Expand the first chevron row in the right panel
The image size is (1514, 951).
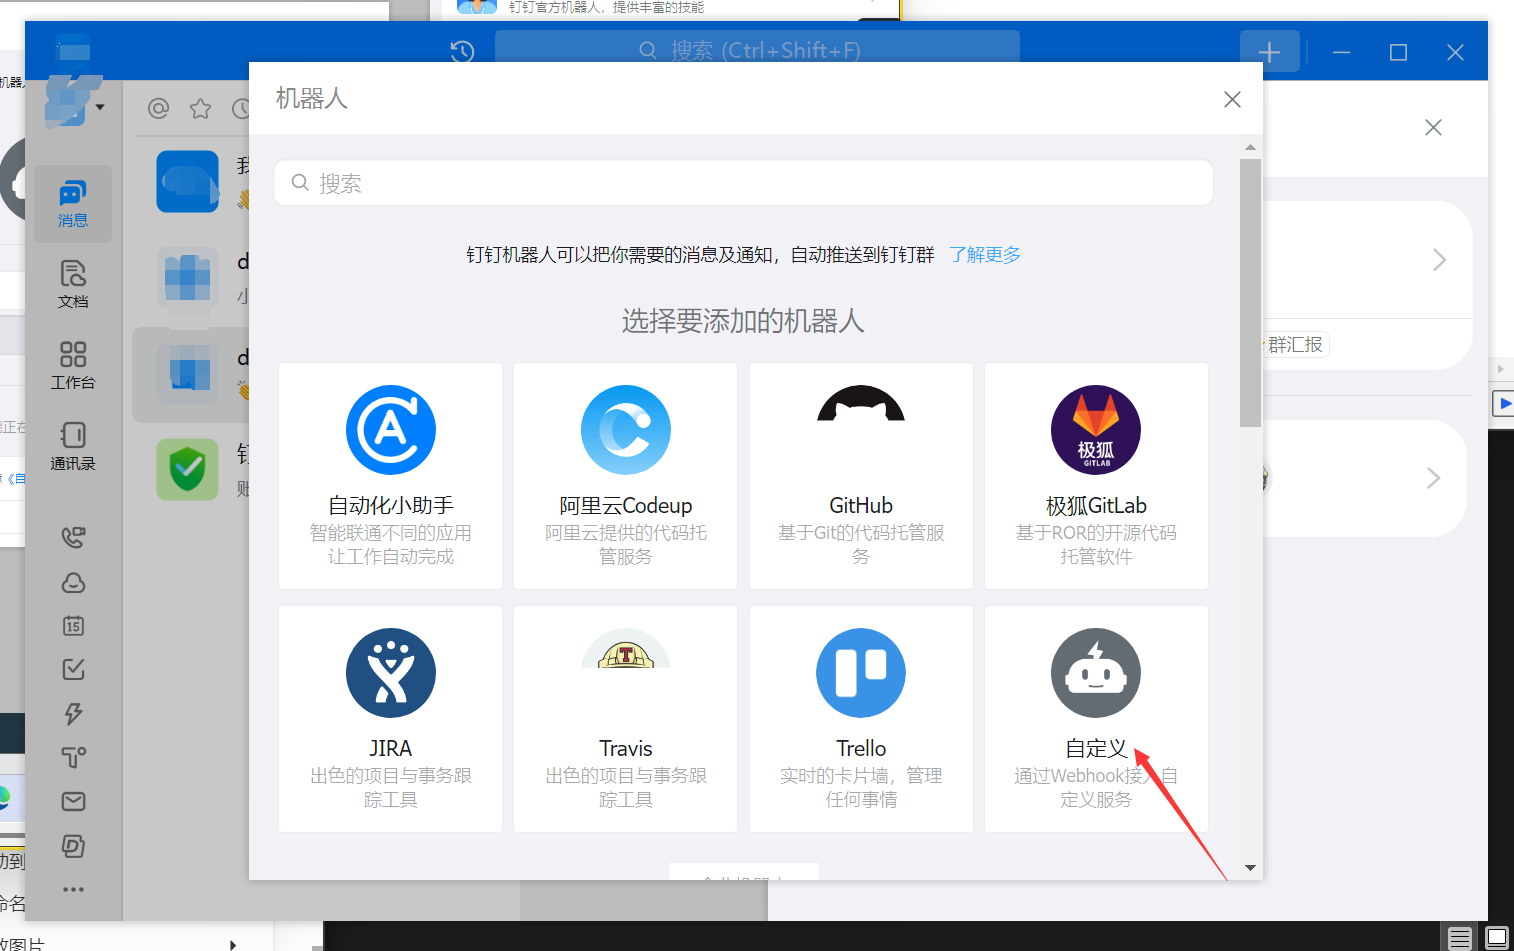tap(1439, 260)
